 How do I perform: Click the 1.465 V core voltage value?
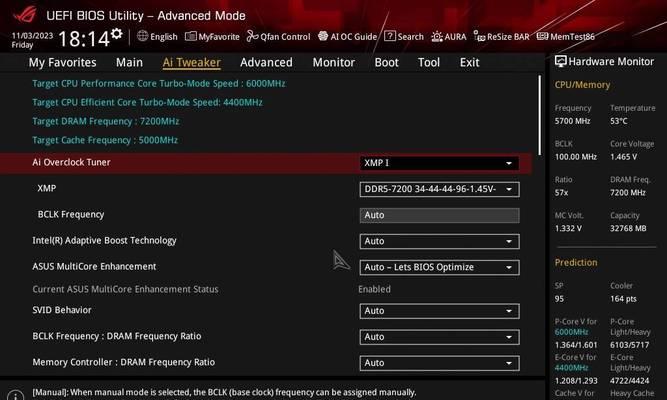pyautogui.click(x=623, y=157)
